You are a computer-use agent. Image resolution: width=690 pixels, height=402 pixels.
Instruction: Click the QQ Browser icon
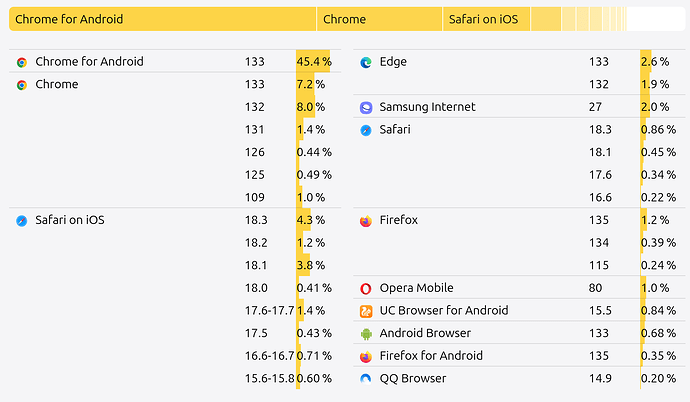tap(366, 379)
